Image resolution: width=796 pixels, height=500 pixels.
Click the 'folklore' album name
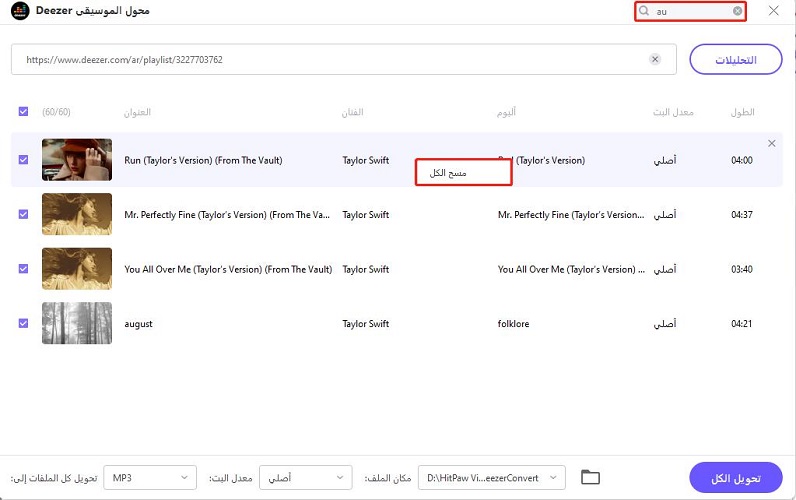513,324
